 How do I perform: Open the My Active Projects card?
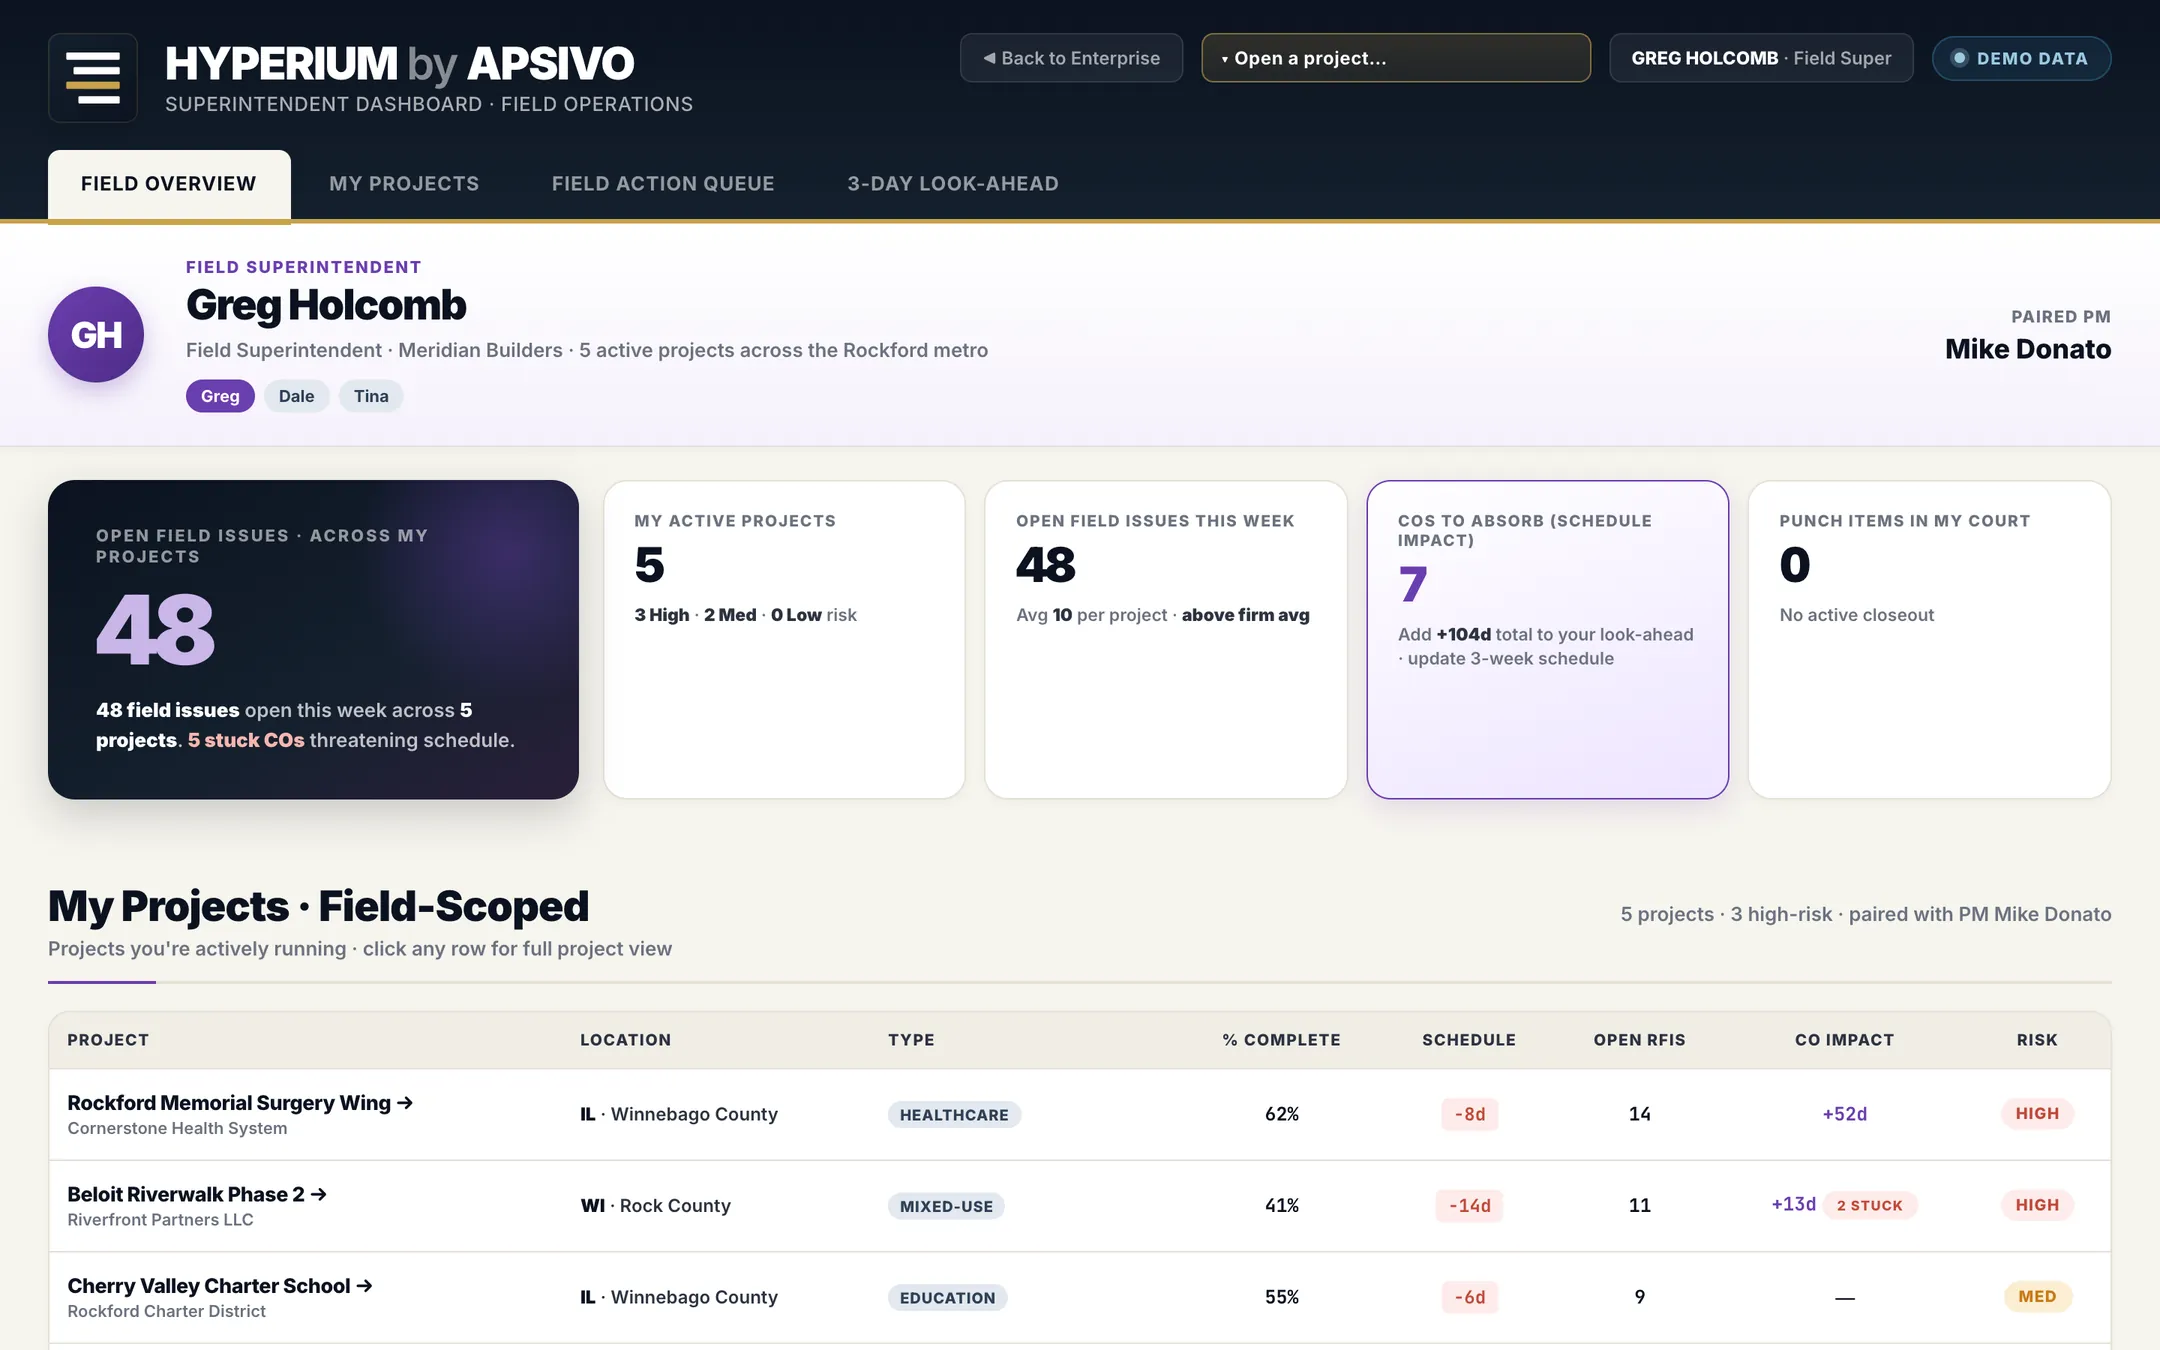click(784, 639)
